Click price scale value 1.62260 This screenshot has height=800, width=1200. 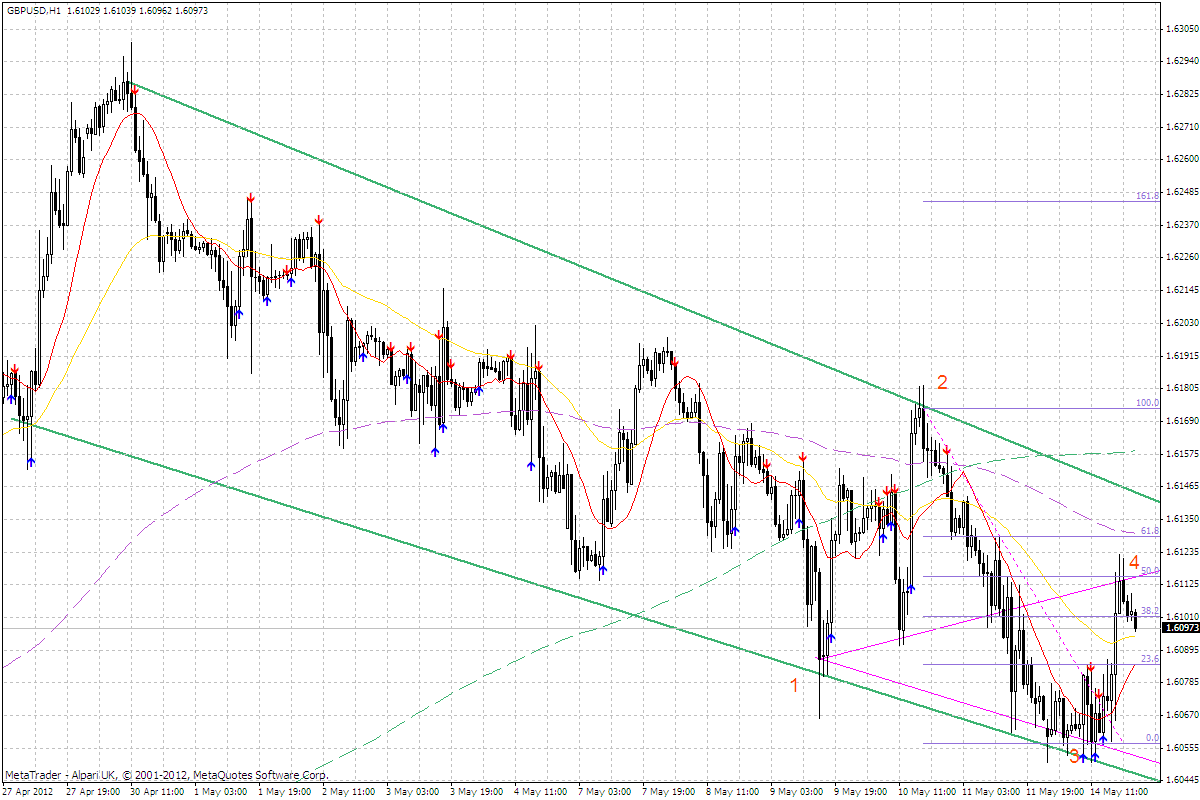point(1183,257)
